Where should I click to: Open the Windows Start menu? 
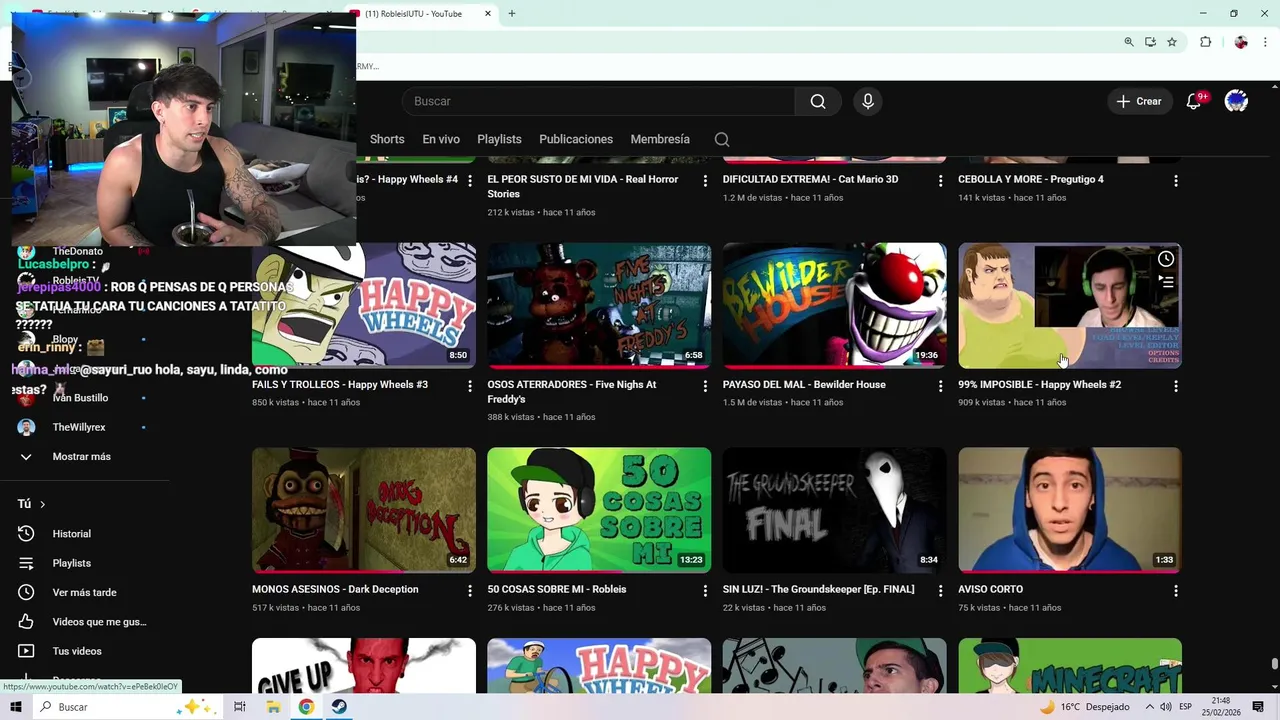[x=16, y=707]
